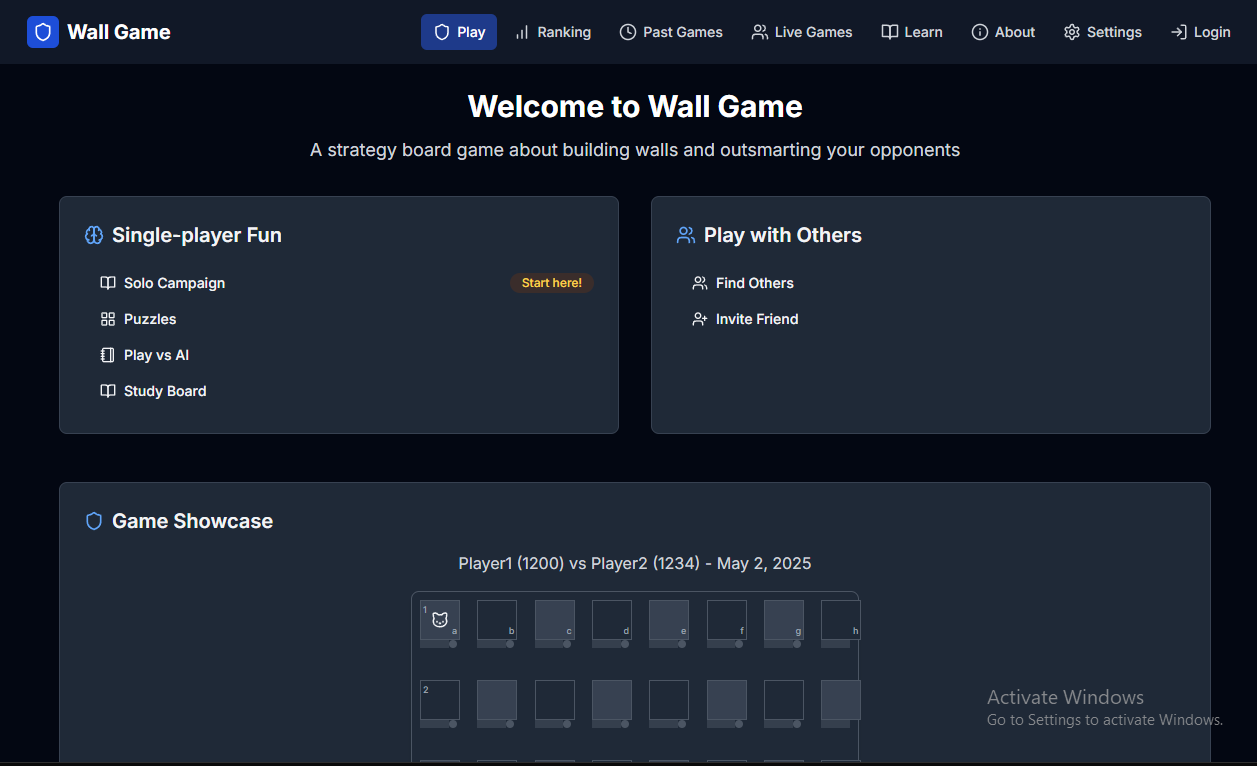
Task: Click the cat pawn on the board
Action: (440, 620)
